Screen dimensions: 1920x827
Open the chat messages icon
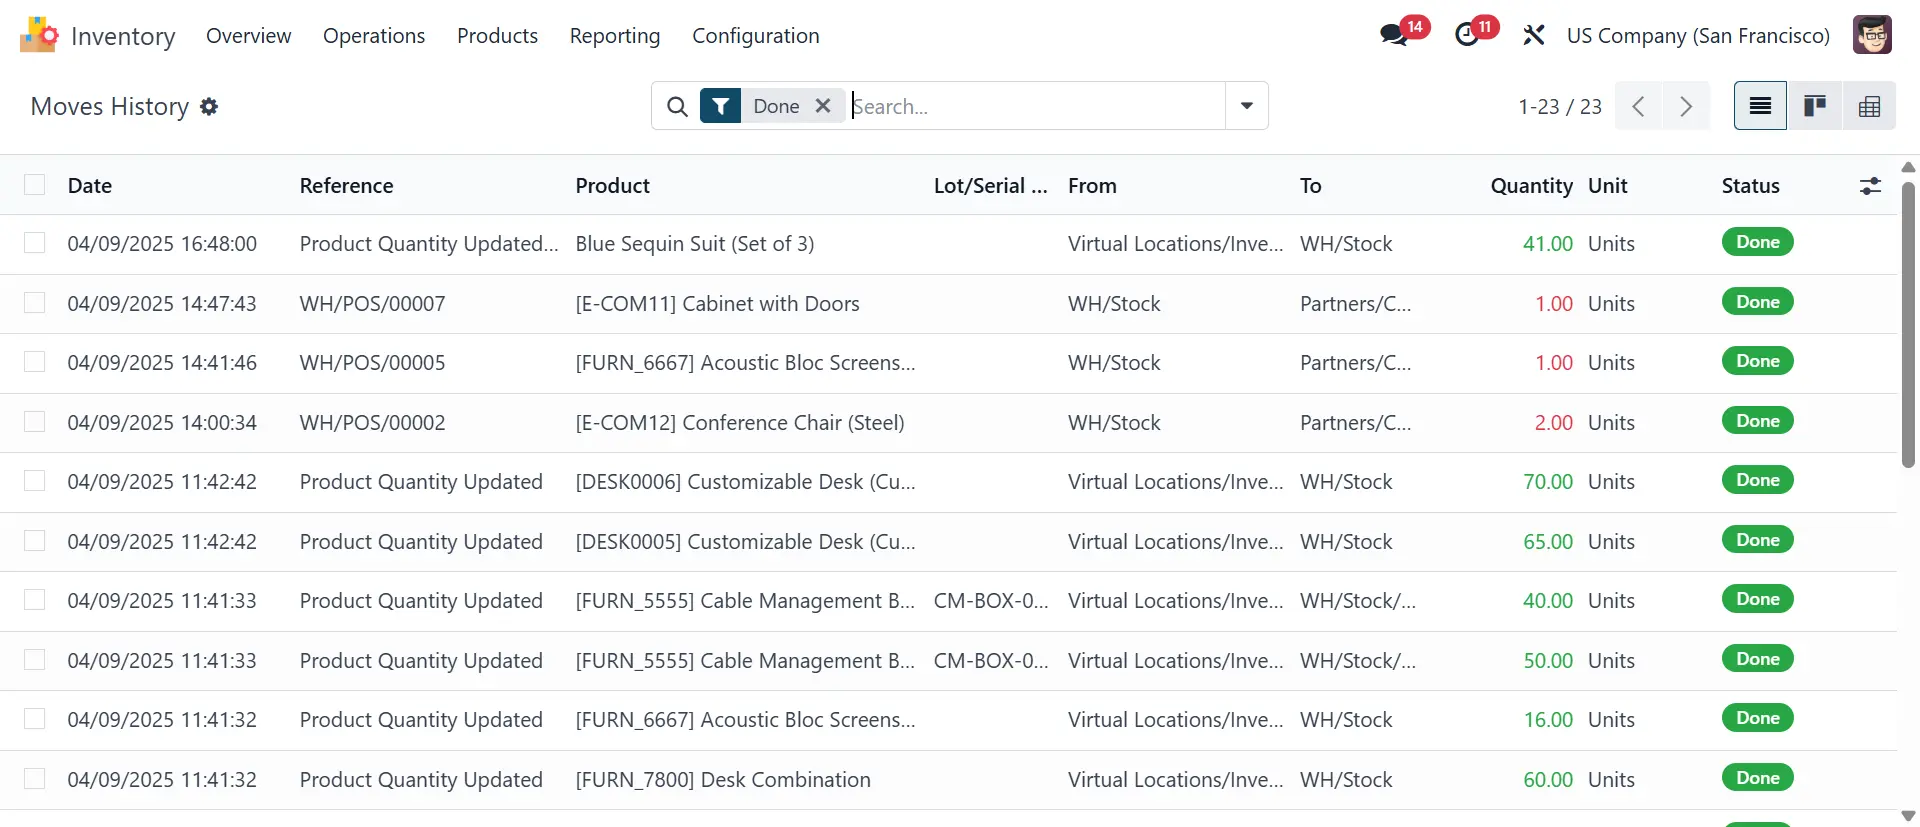pos(1393,36)
